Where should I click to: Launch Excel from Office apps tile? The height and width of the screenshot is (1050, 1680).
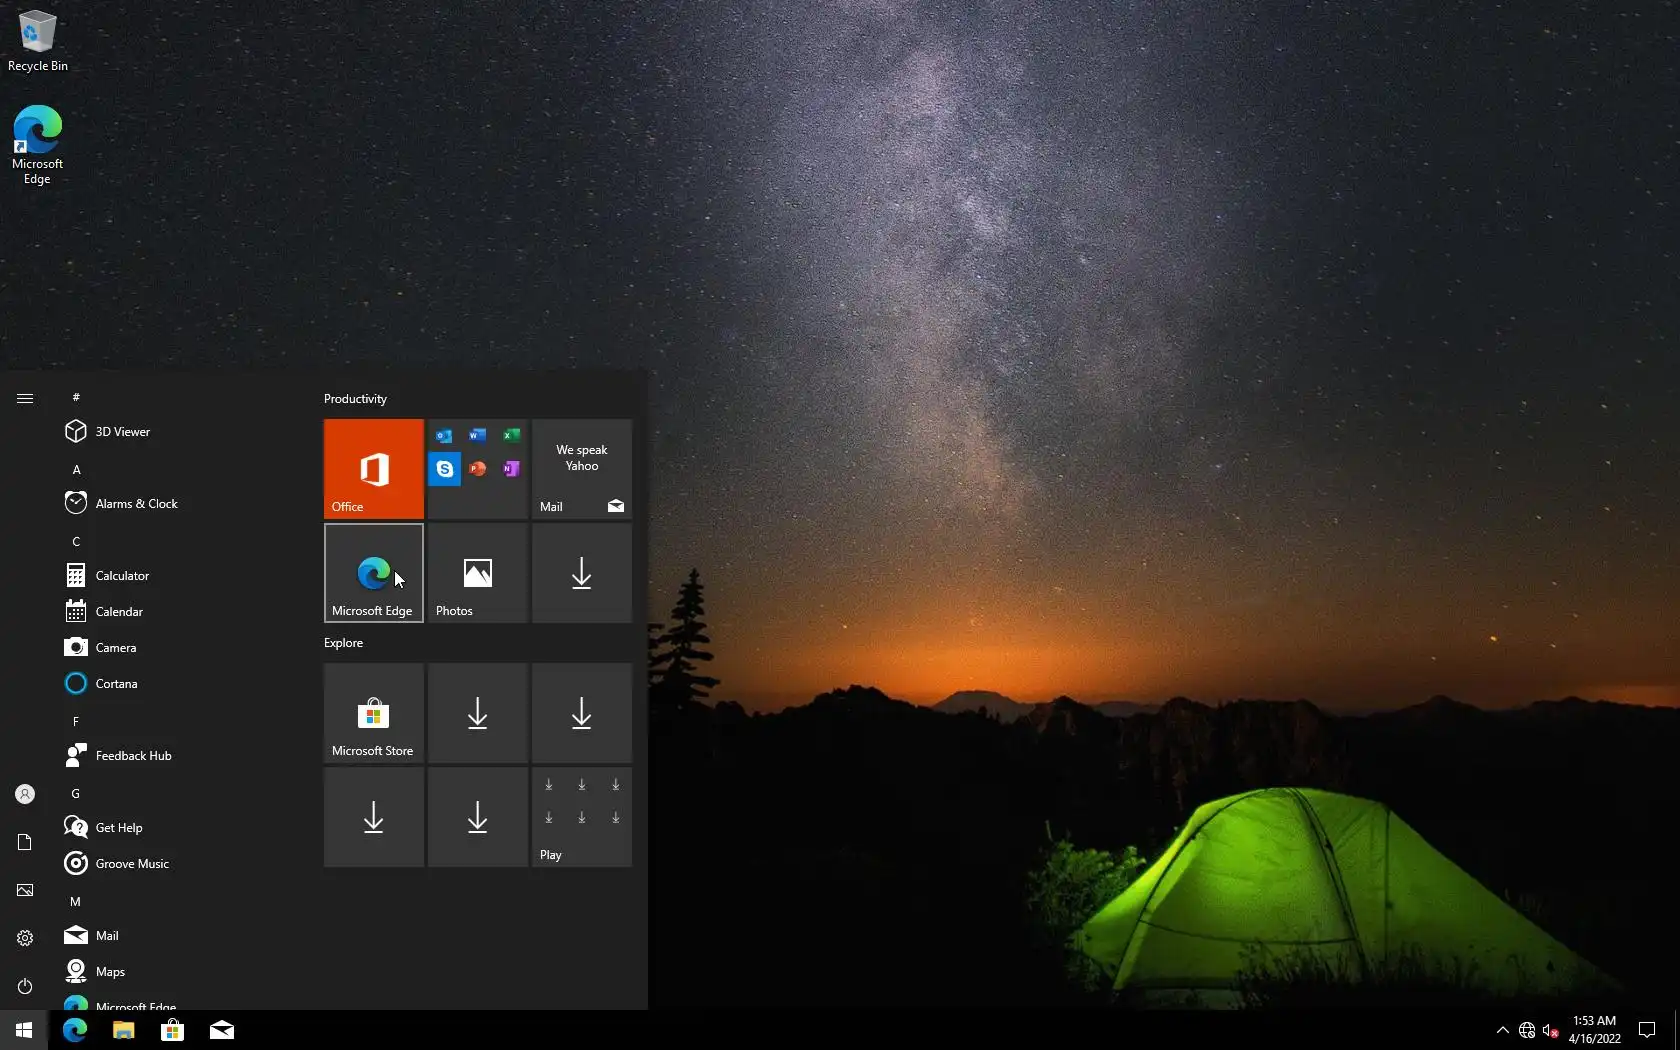point(511,435)
